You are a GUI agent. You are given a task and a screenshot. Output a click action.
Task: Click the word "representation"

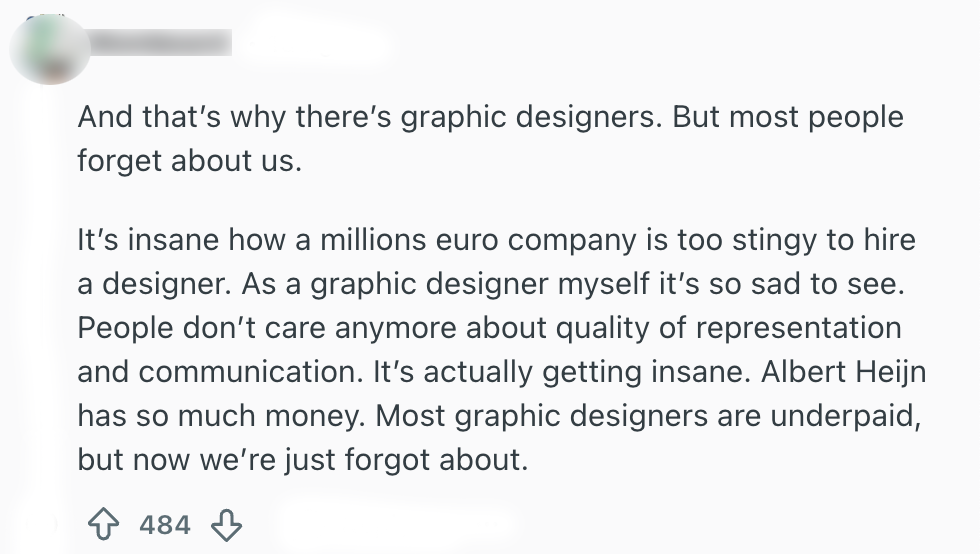coord(786,329)
